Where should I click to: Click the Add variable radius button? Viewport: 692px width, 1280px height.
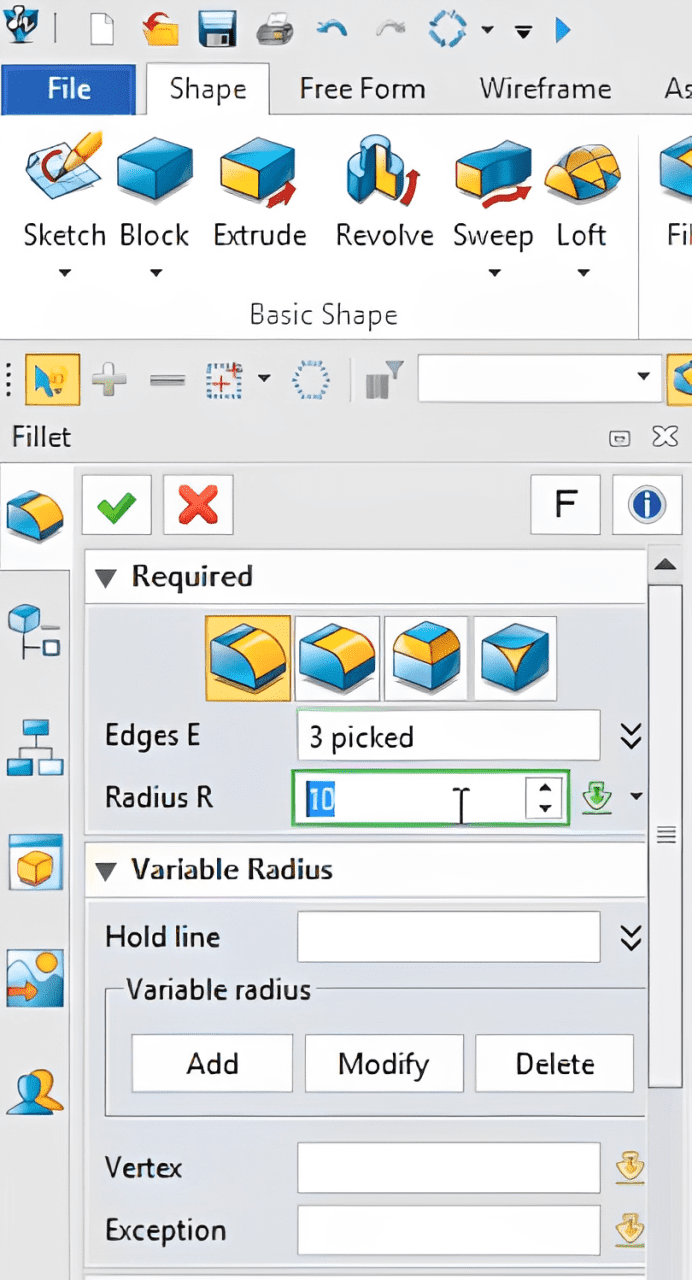coord(212,1063)
